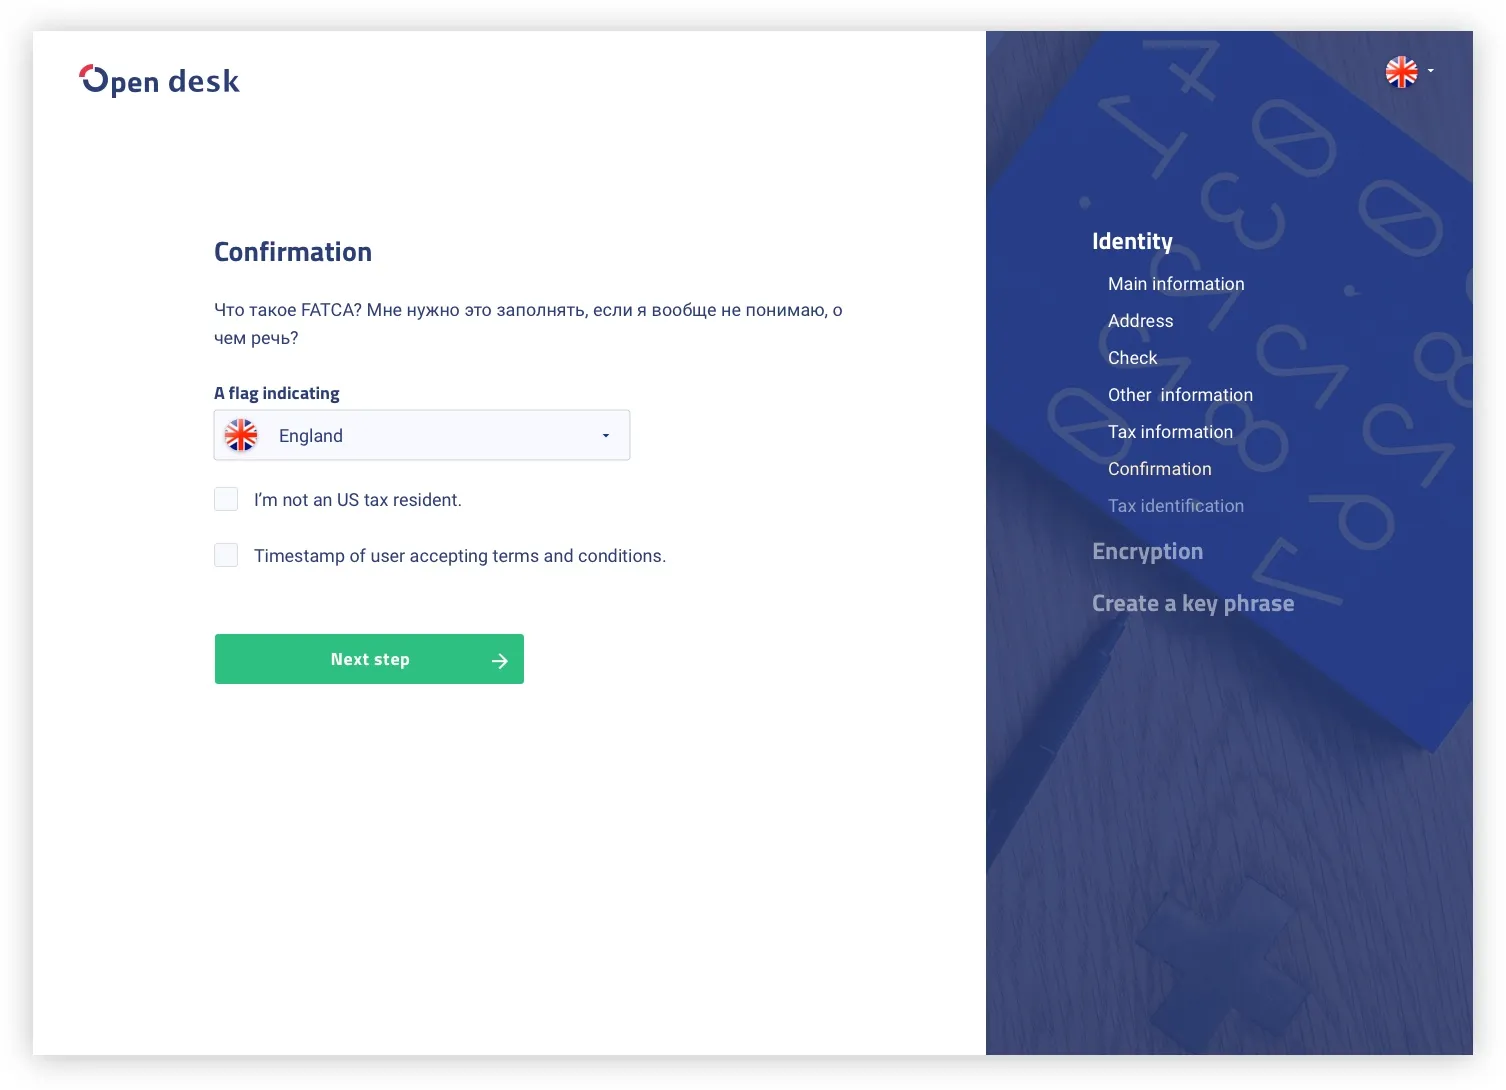1506x1090 pixels.
Task: Click the arrow icon on Next step
Action: click(500, 660)
